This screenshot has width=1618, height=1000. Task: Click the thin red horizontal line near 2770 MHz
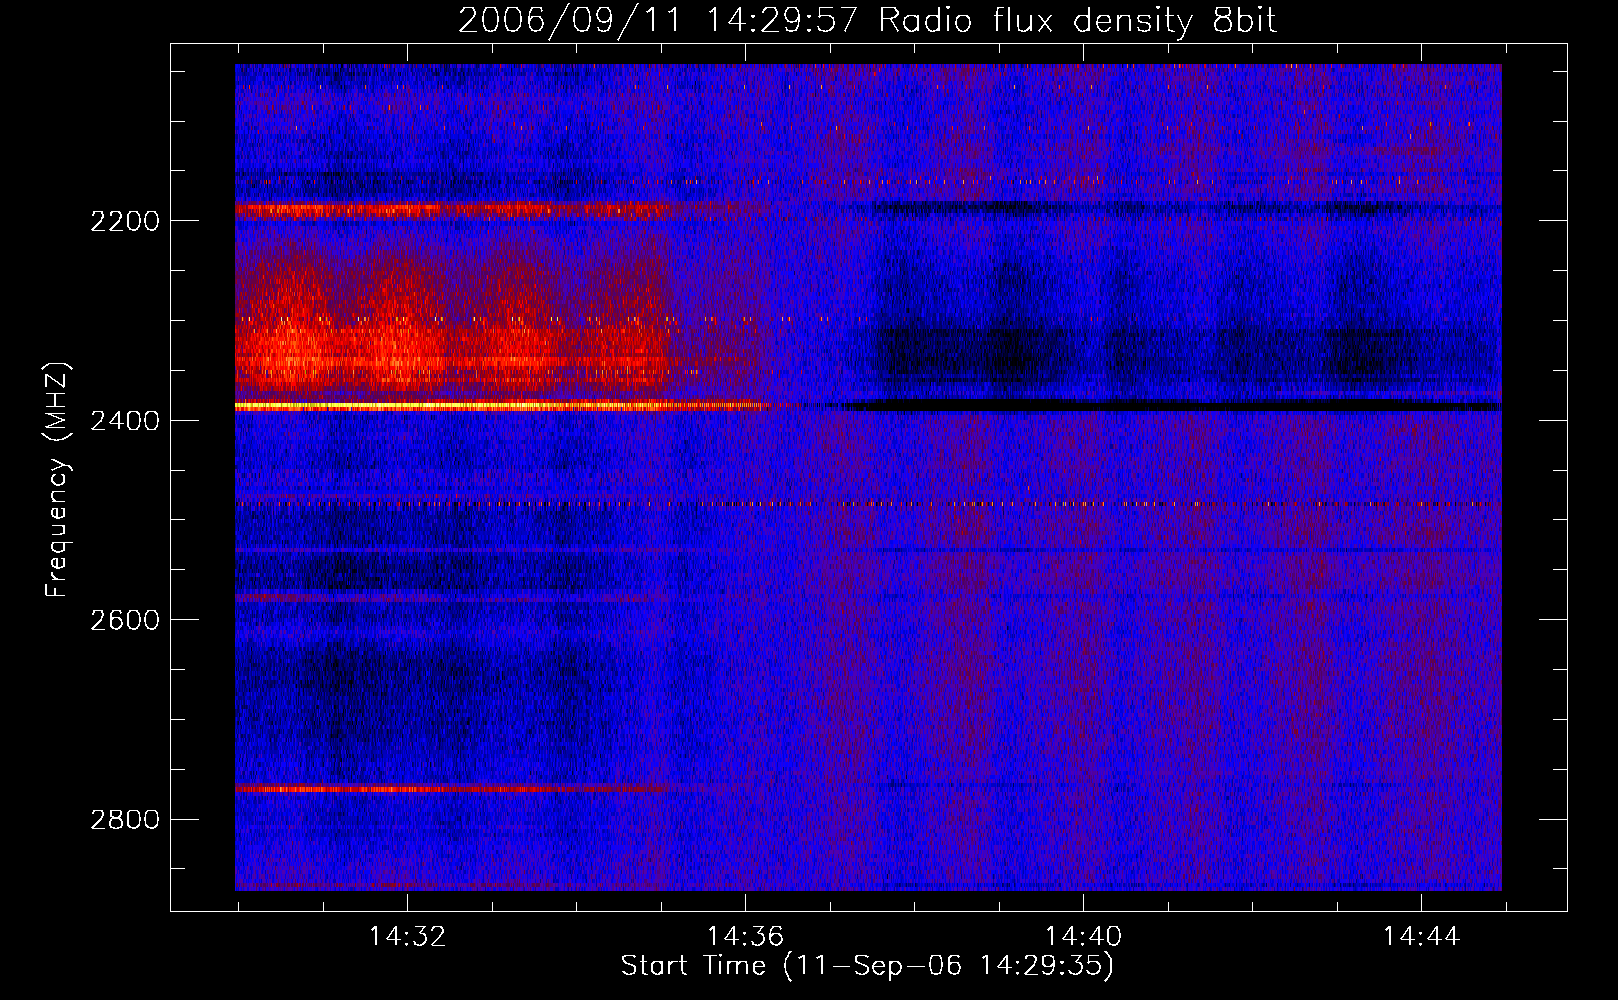(x=450, y=789)
